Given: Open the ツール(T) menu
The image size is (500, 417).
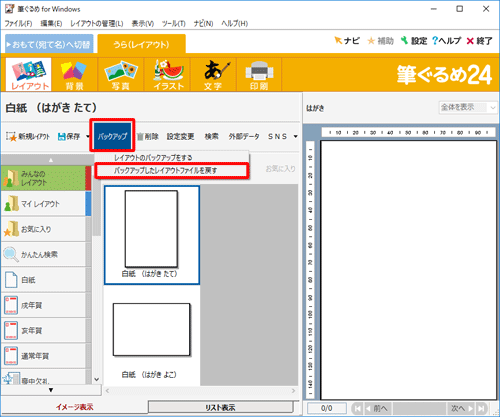Looking at the screenshot, I should point(174,24).
